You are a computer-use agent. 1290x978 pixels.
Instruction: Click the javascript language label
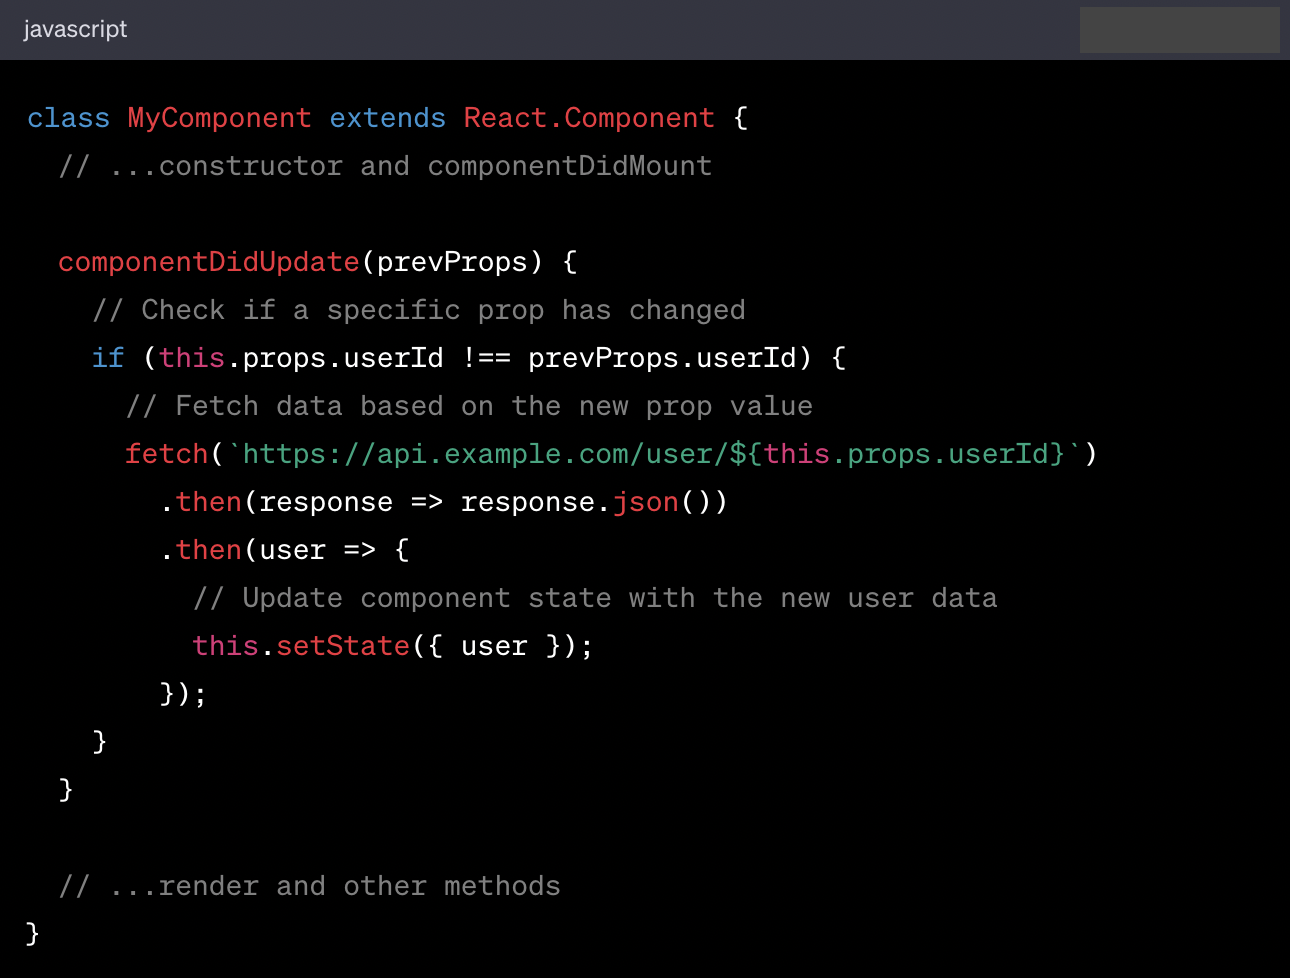point(75,29)
